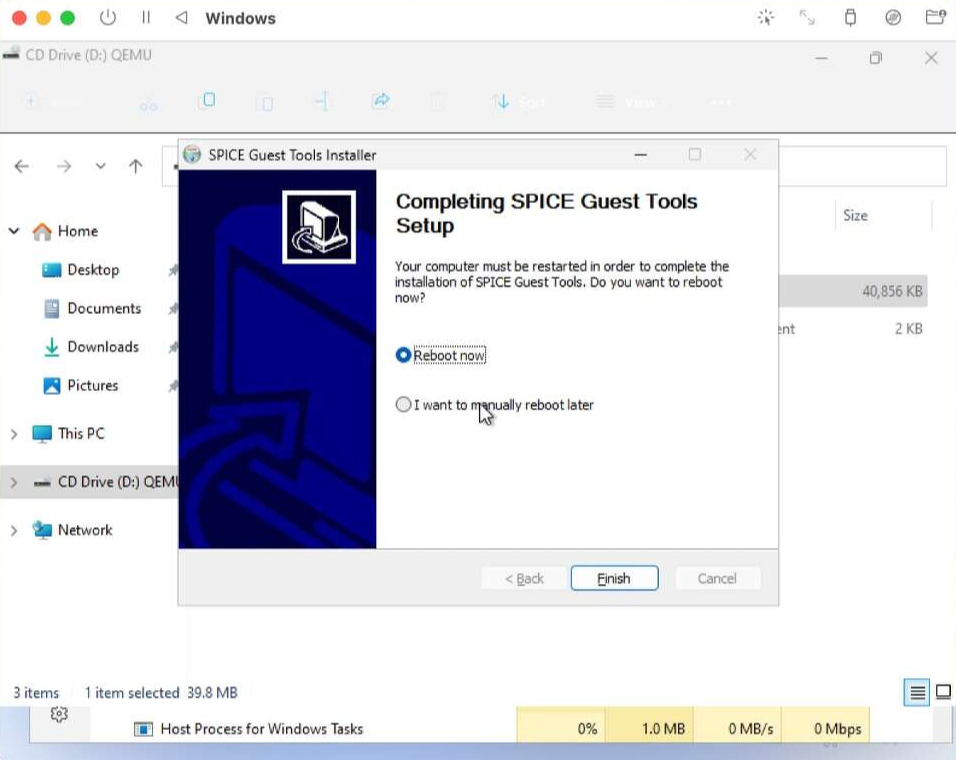
Task: Click the Finish button in installer
Action: pyautogui.click(x=614, y=578)
